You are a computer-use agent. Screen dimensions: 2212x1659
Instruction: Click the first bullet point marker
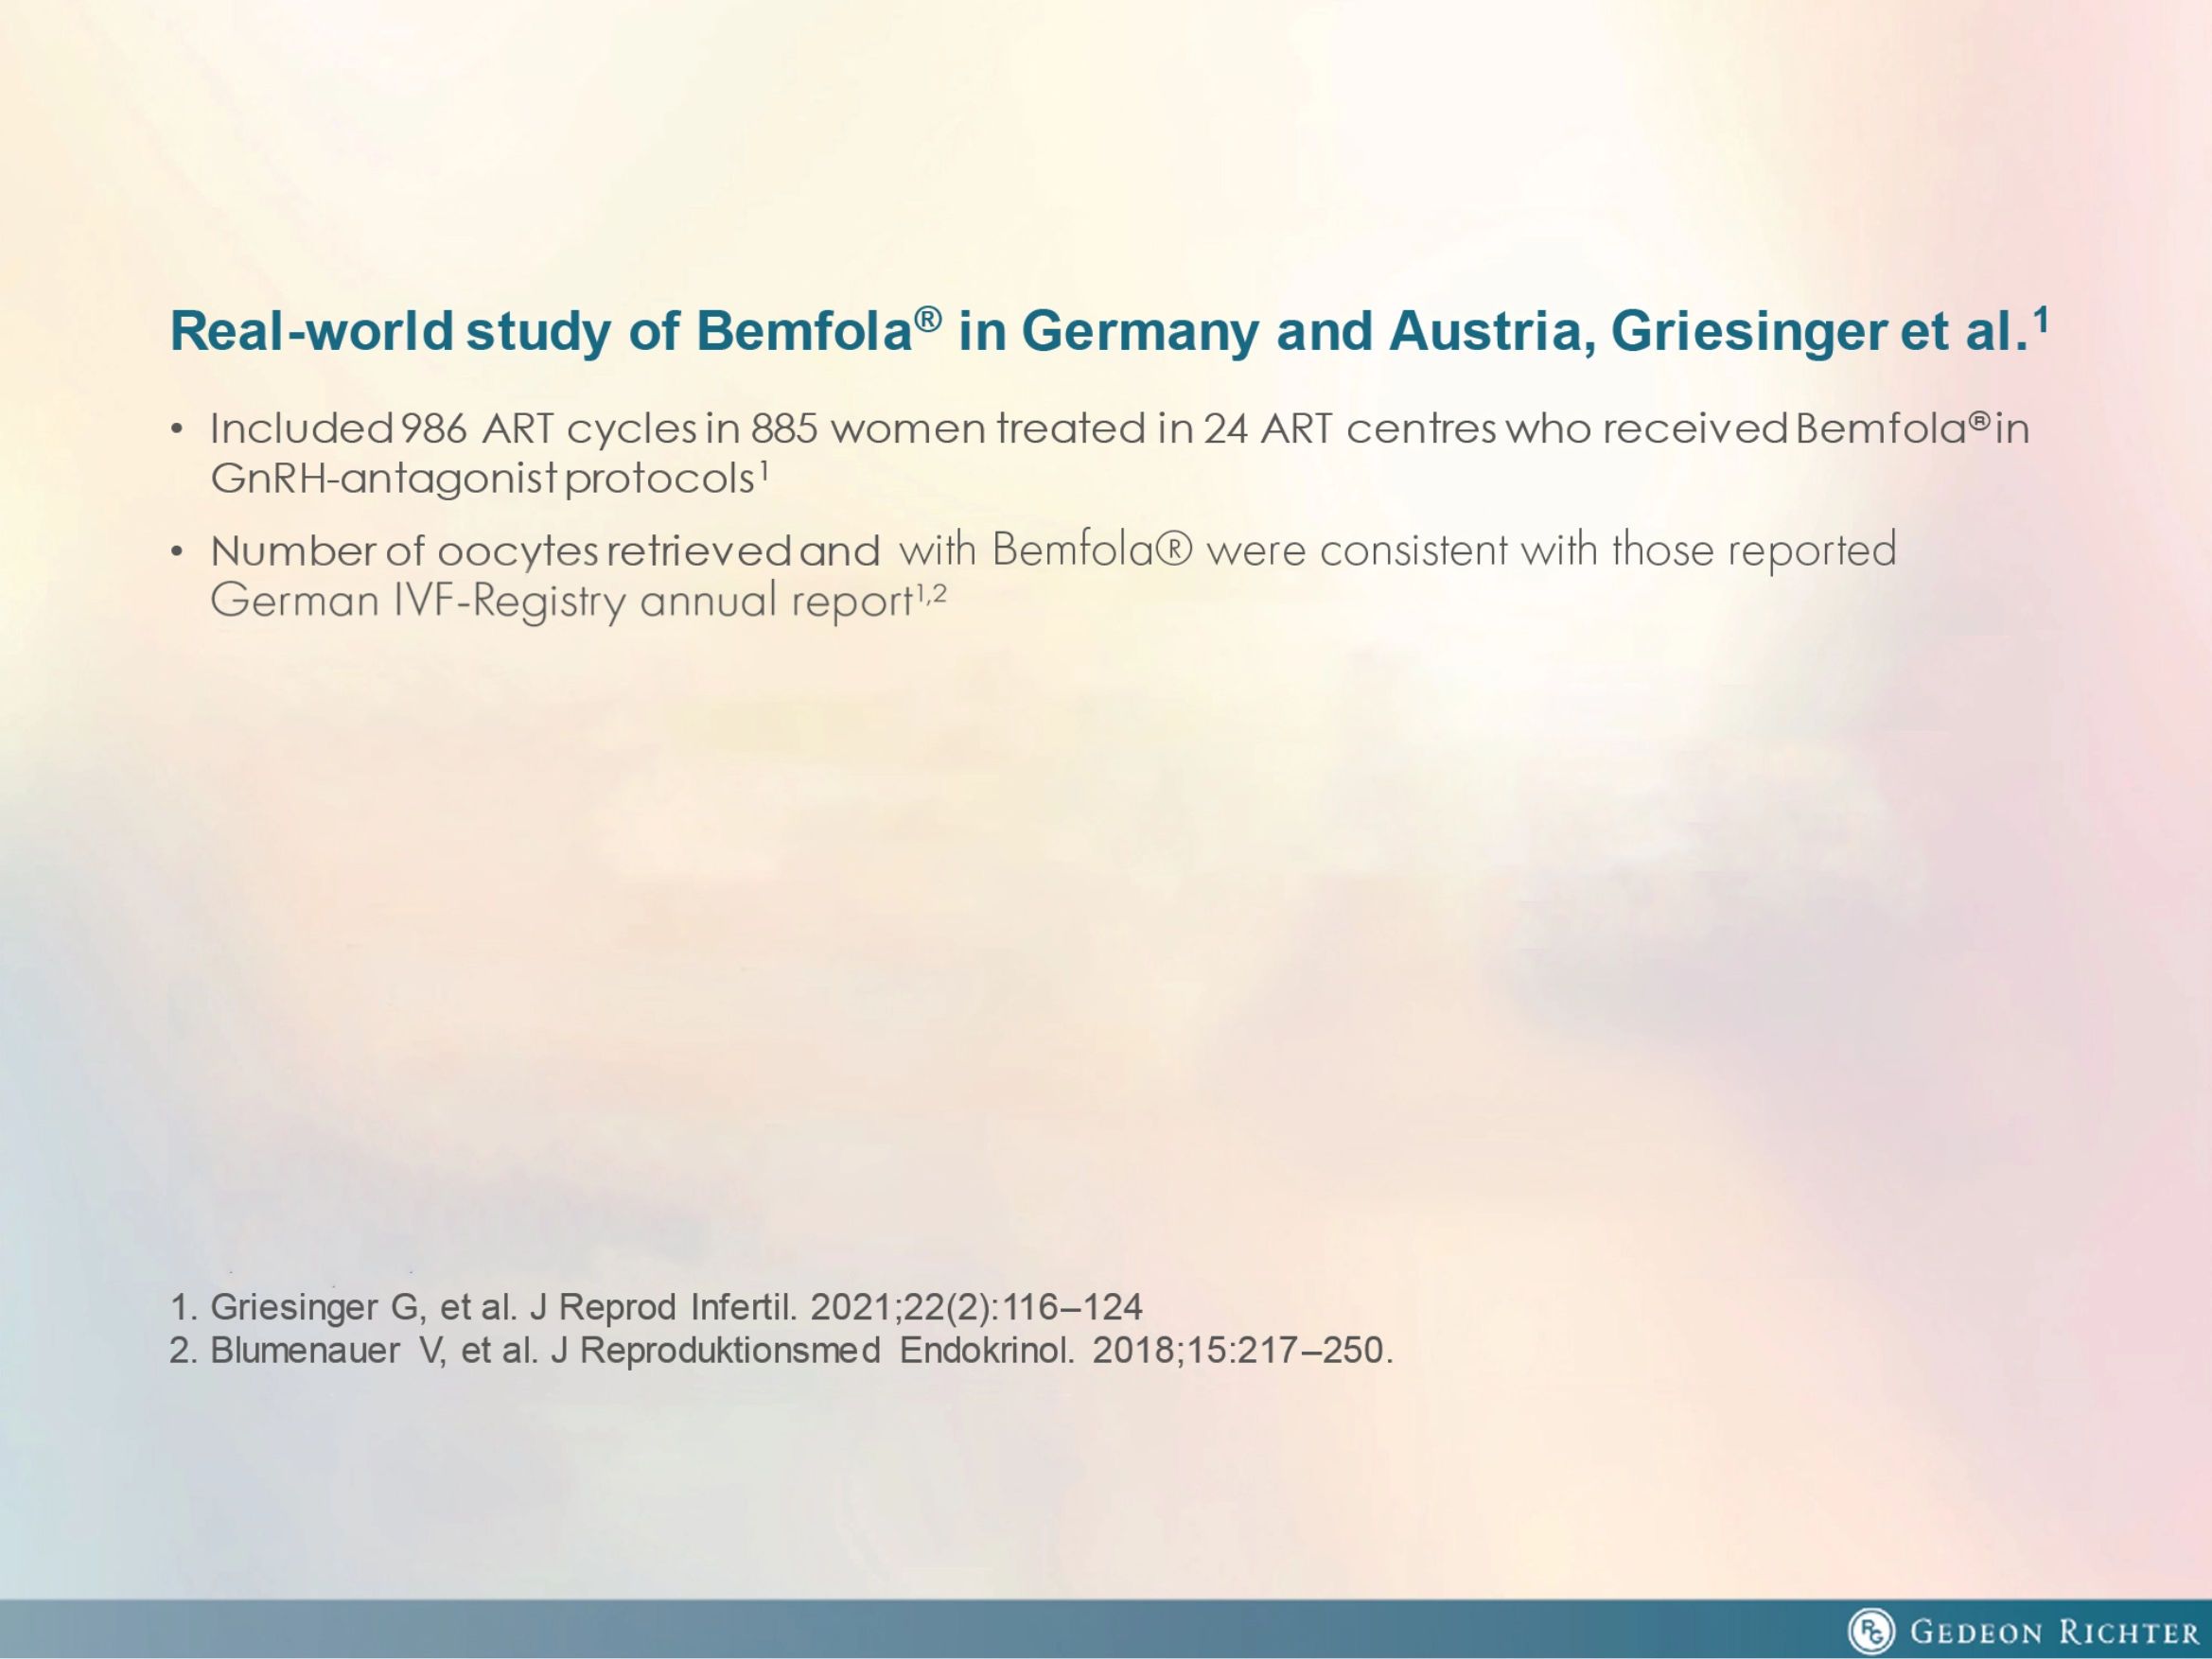click(x=177, y=431)
